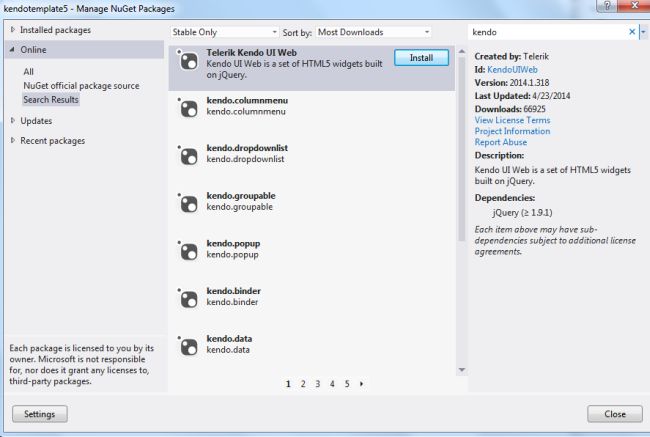Click the kendo.popup package icon
This screenshot has width=650, height=437.
pyautogui.click(x=189, y=252)
